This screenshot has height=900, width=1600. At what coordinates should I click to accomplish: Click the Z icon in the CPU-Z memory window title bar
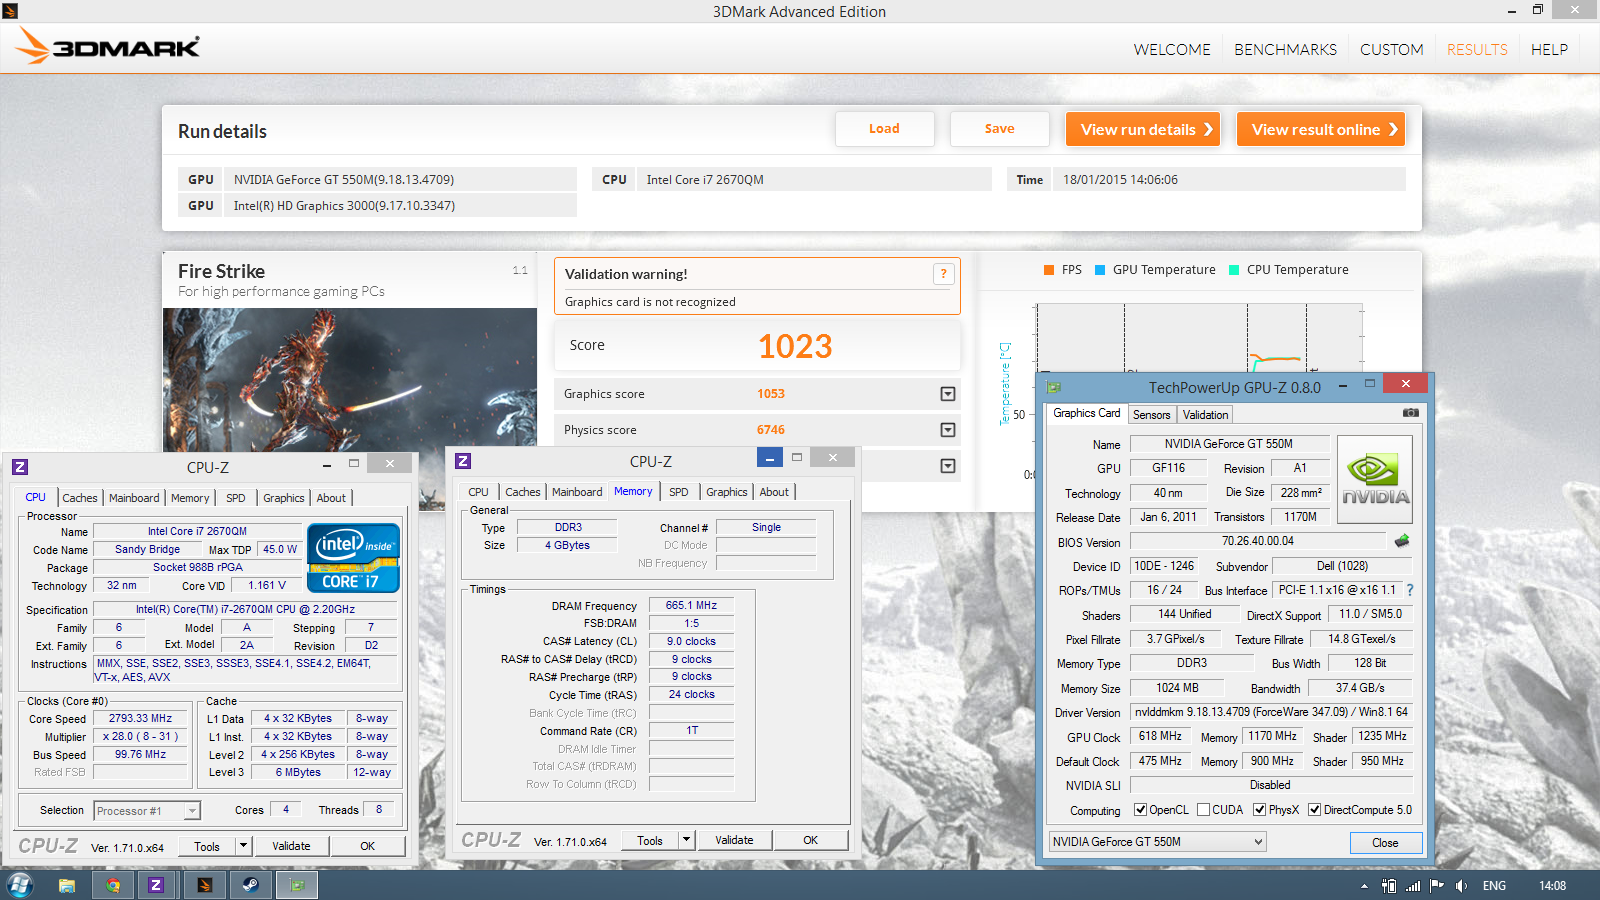pos(463,461)
